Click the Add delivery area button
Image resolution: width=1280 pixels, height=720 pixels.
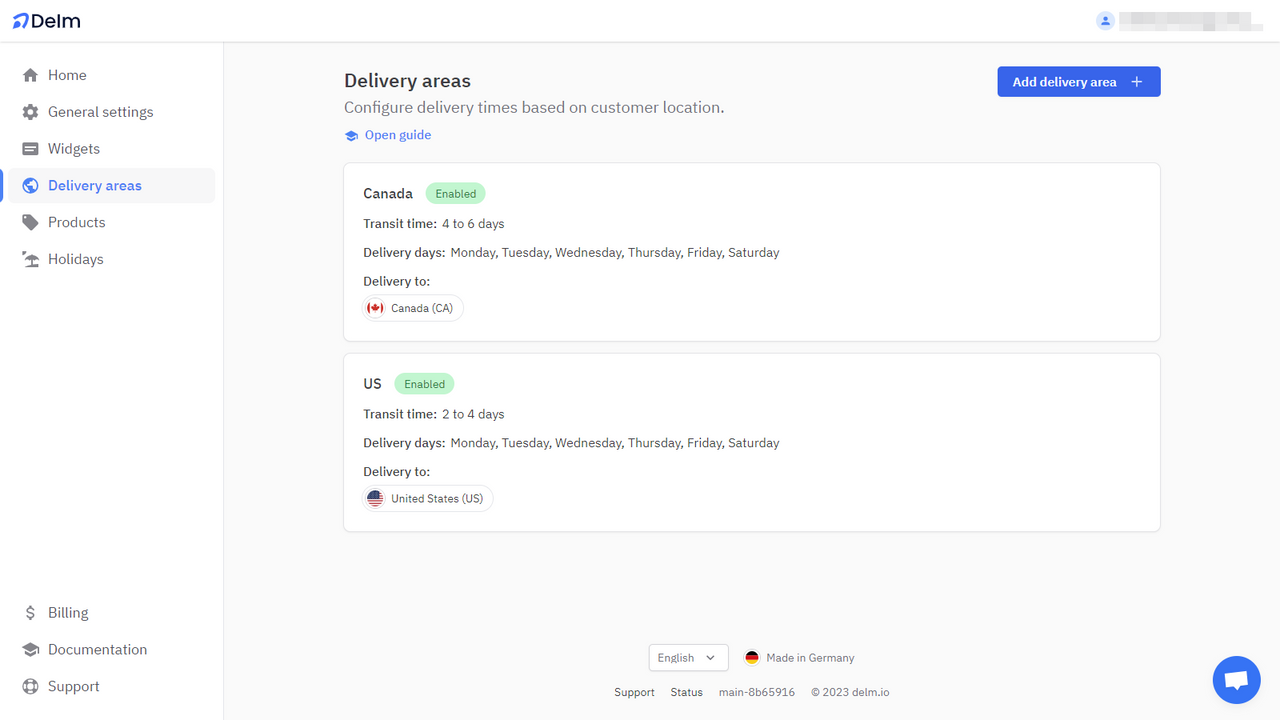[1079, 81]
